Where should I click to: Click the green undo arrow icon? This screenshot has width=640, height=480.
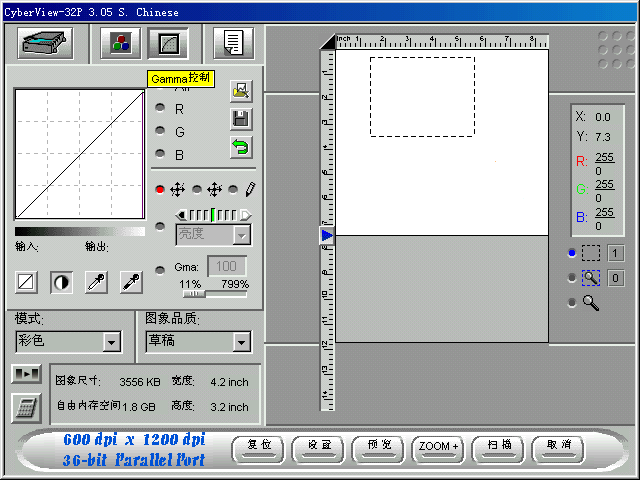click(x=241, y=147)
